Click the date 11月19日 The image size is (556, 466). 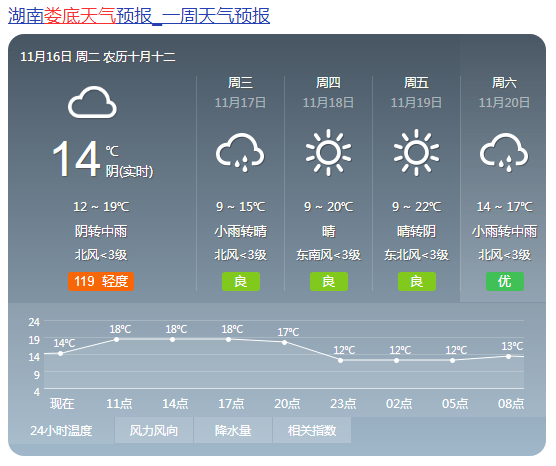pos(416,103)
